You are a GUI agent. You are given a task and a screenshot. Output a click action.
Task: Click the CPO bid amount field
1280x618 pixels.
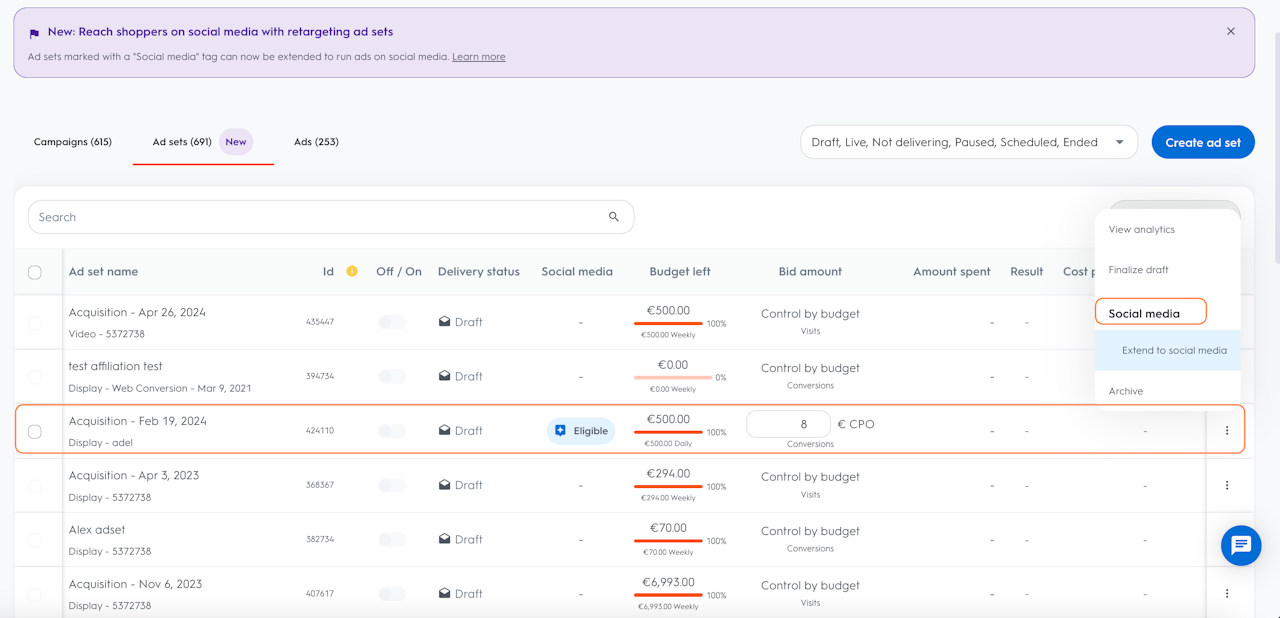788,424
